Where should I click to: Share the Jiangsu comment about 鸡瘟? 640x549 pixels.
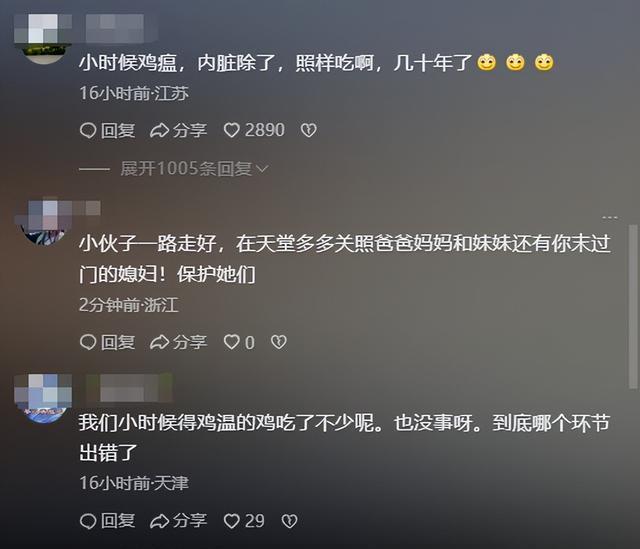pos(178,130)
